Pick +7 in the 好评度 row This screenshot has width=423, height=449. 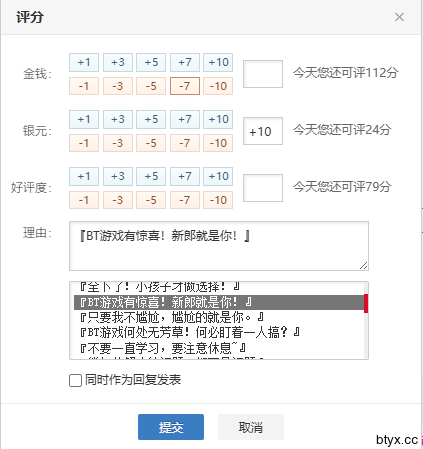tap(185, 176)
